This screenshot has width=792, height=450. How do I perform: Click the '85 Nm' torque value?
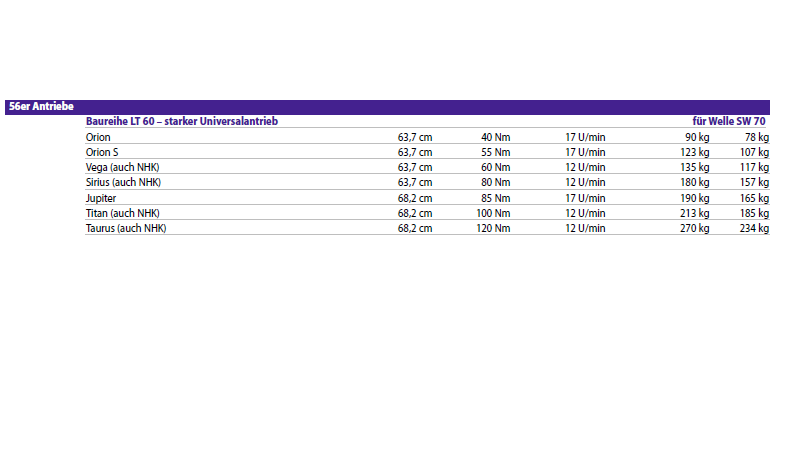click(496, 198)
